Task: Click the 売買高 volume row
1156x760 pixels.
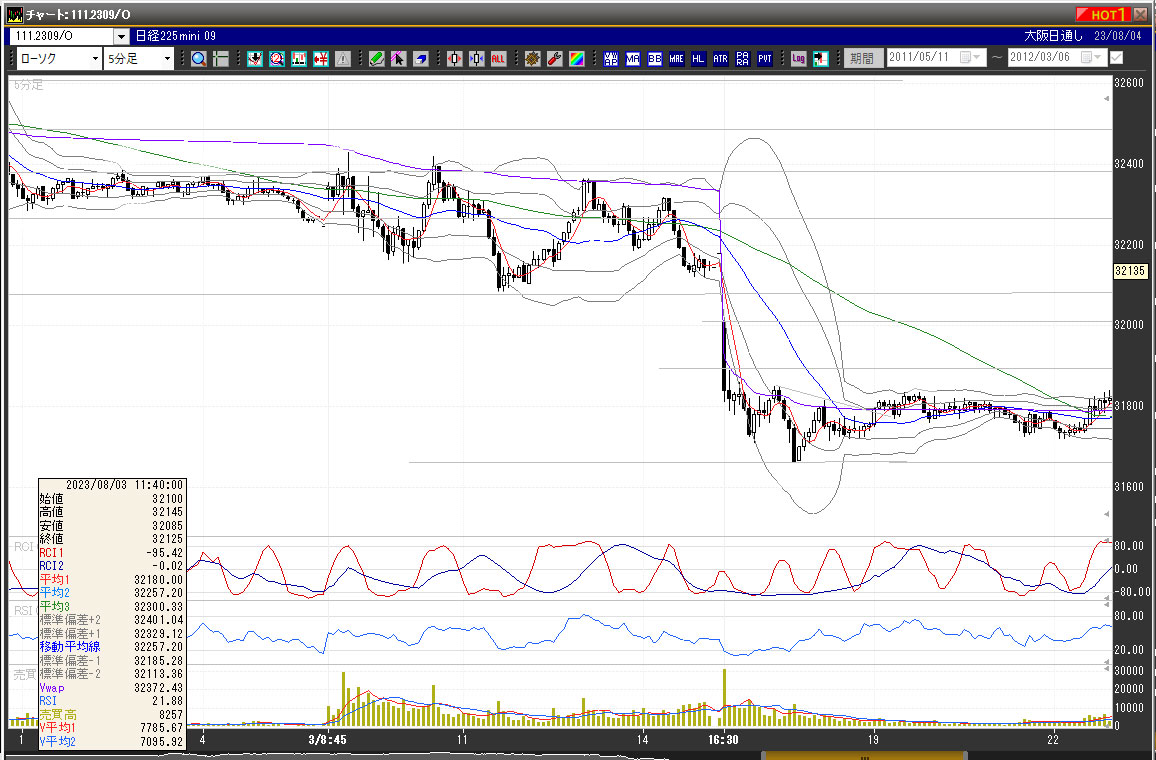Action: point(111,715)
